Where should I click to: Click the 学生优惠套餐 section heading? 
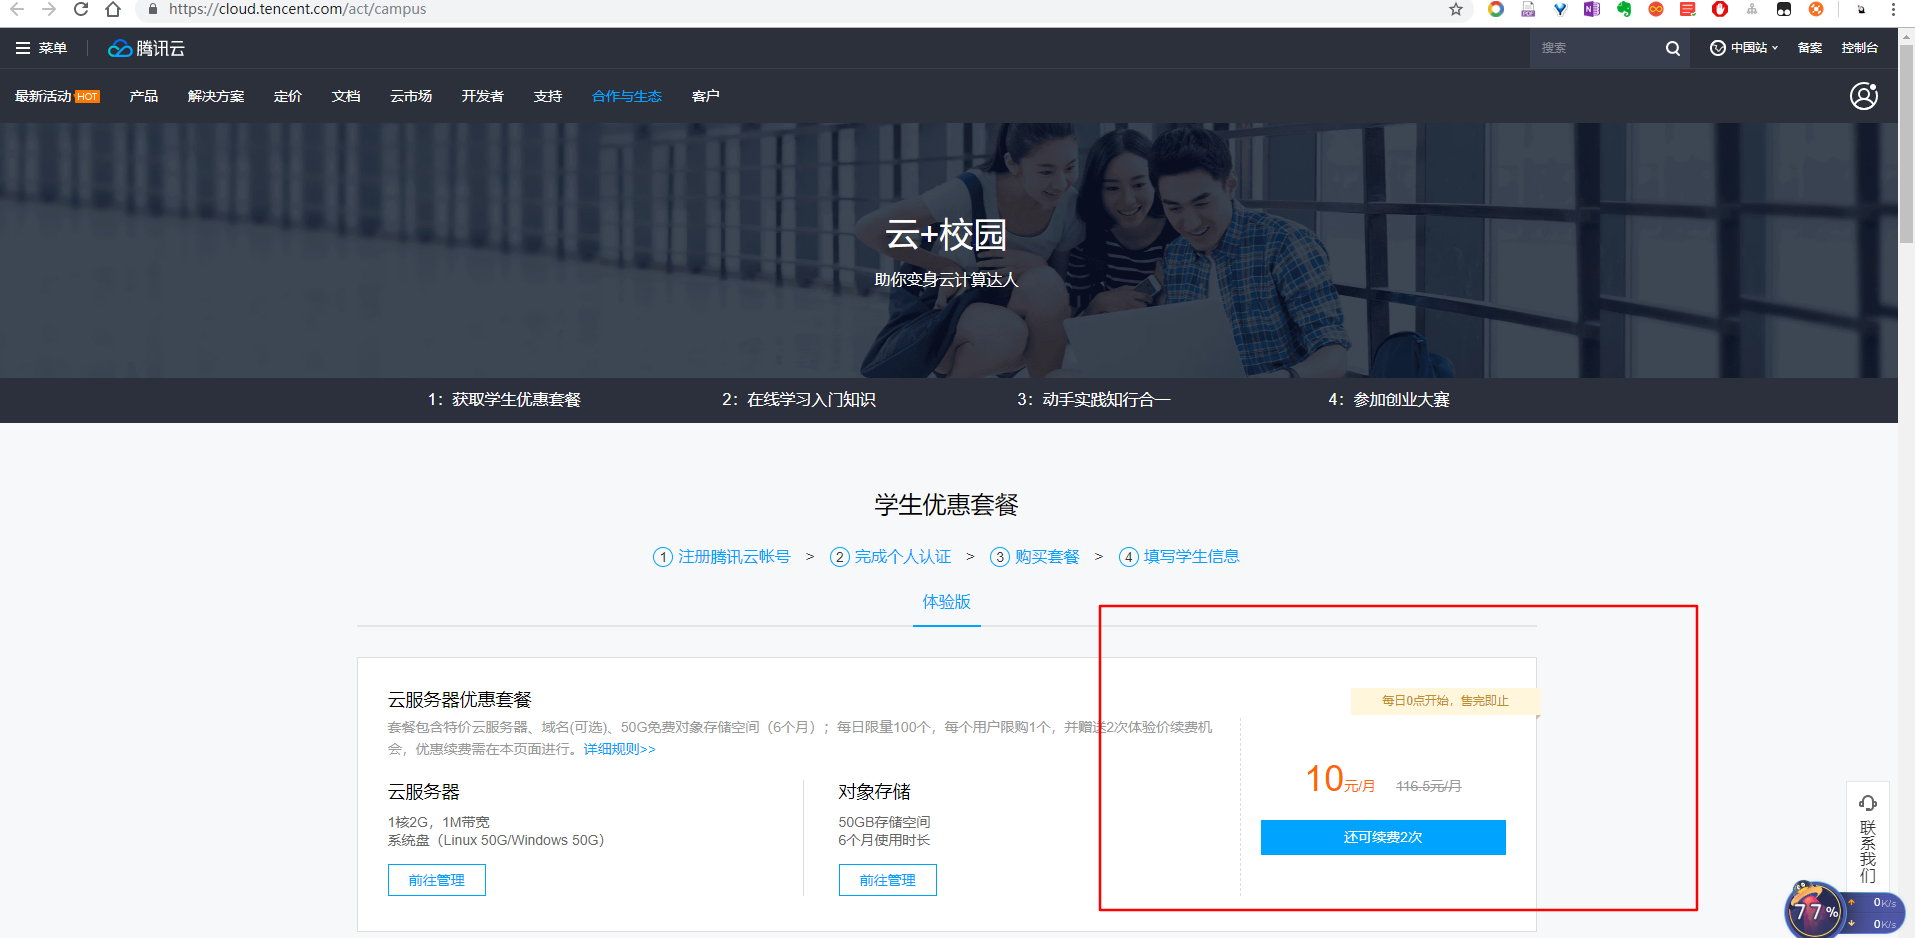pos(947,505)
